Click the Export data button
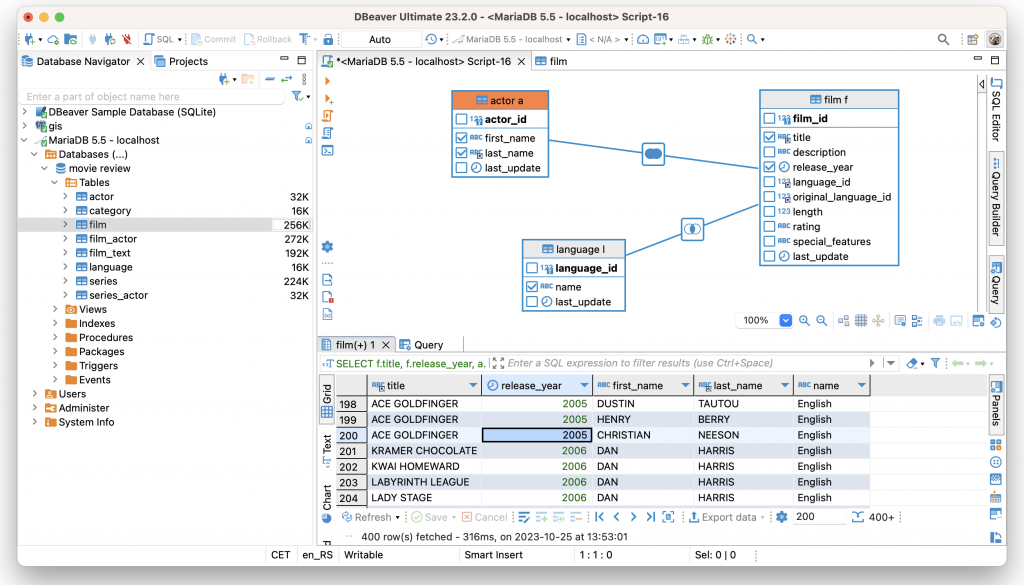 click(x=722, y=517)
